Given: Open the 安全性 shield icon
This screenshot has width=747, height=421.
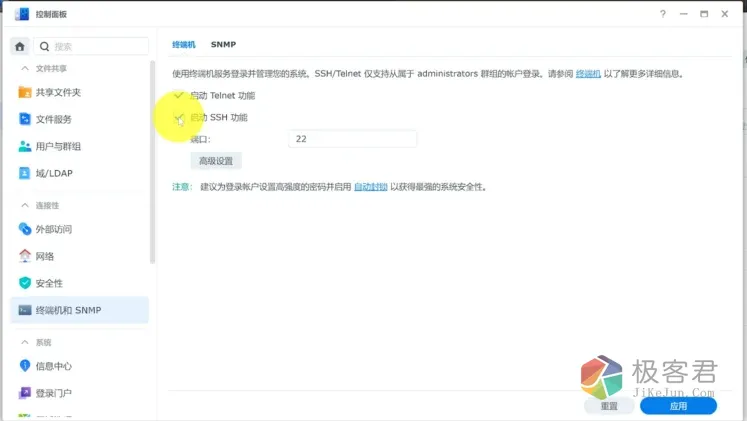Looking at the screenshot, I should [x=25, y=283].
